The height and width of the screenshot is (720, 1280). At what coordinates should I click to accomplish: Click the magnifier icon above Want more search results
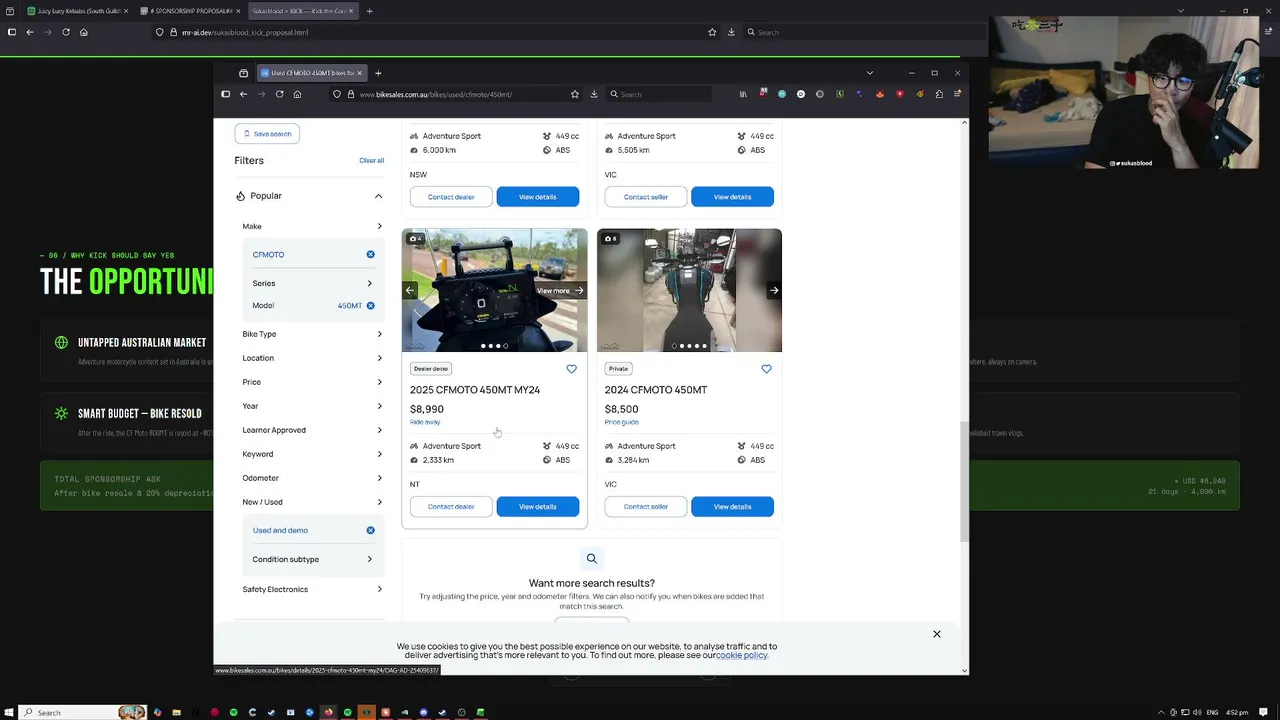tap(592, 559)
